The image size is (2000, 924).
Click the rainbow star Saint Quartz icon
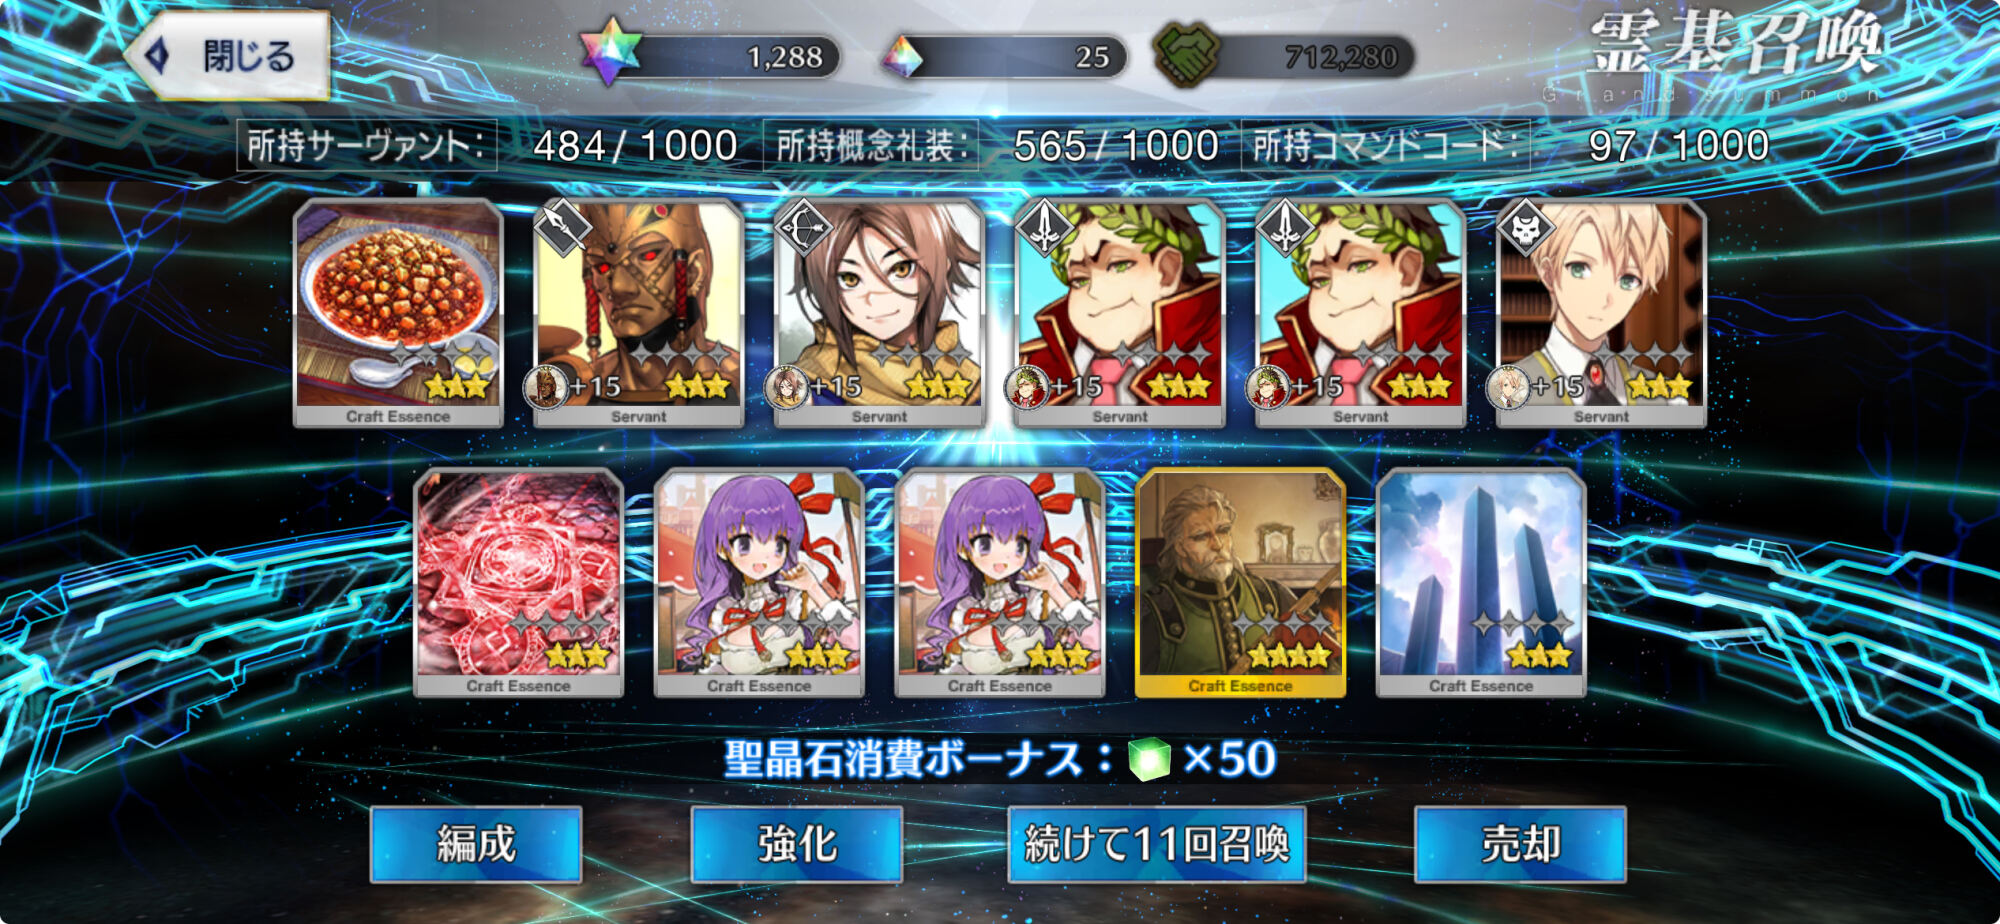tap(610, 52)
